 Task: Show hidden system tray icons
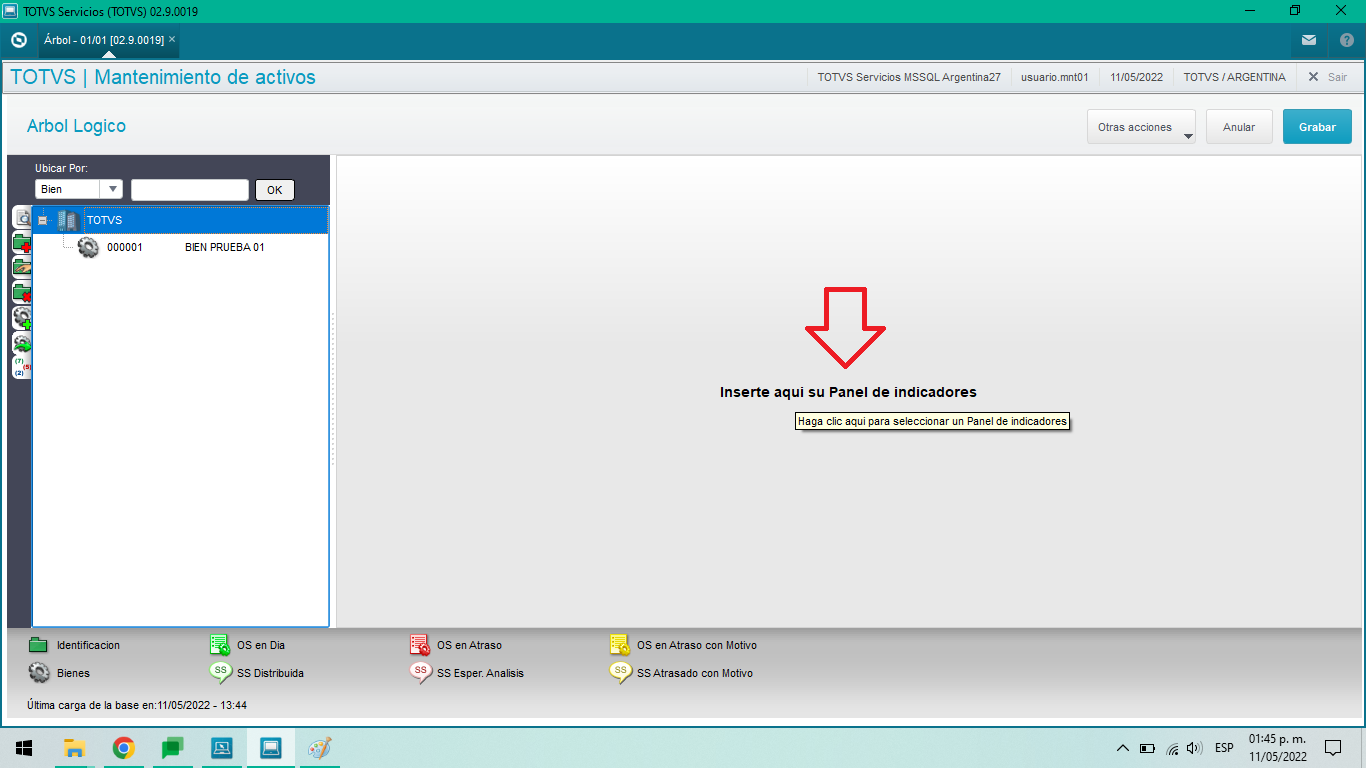[1123, 748]
